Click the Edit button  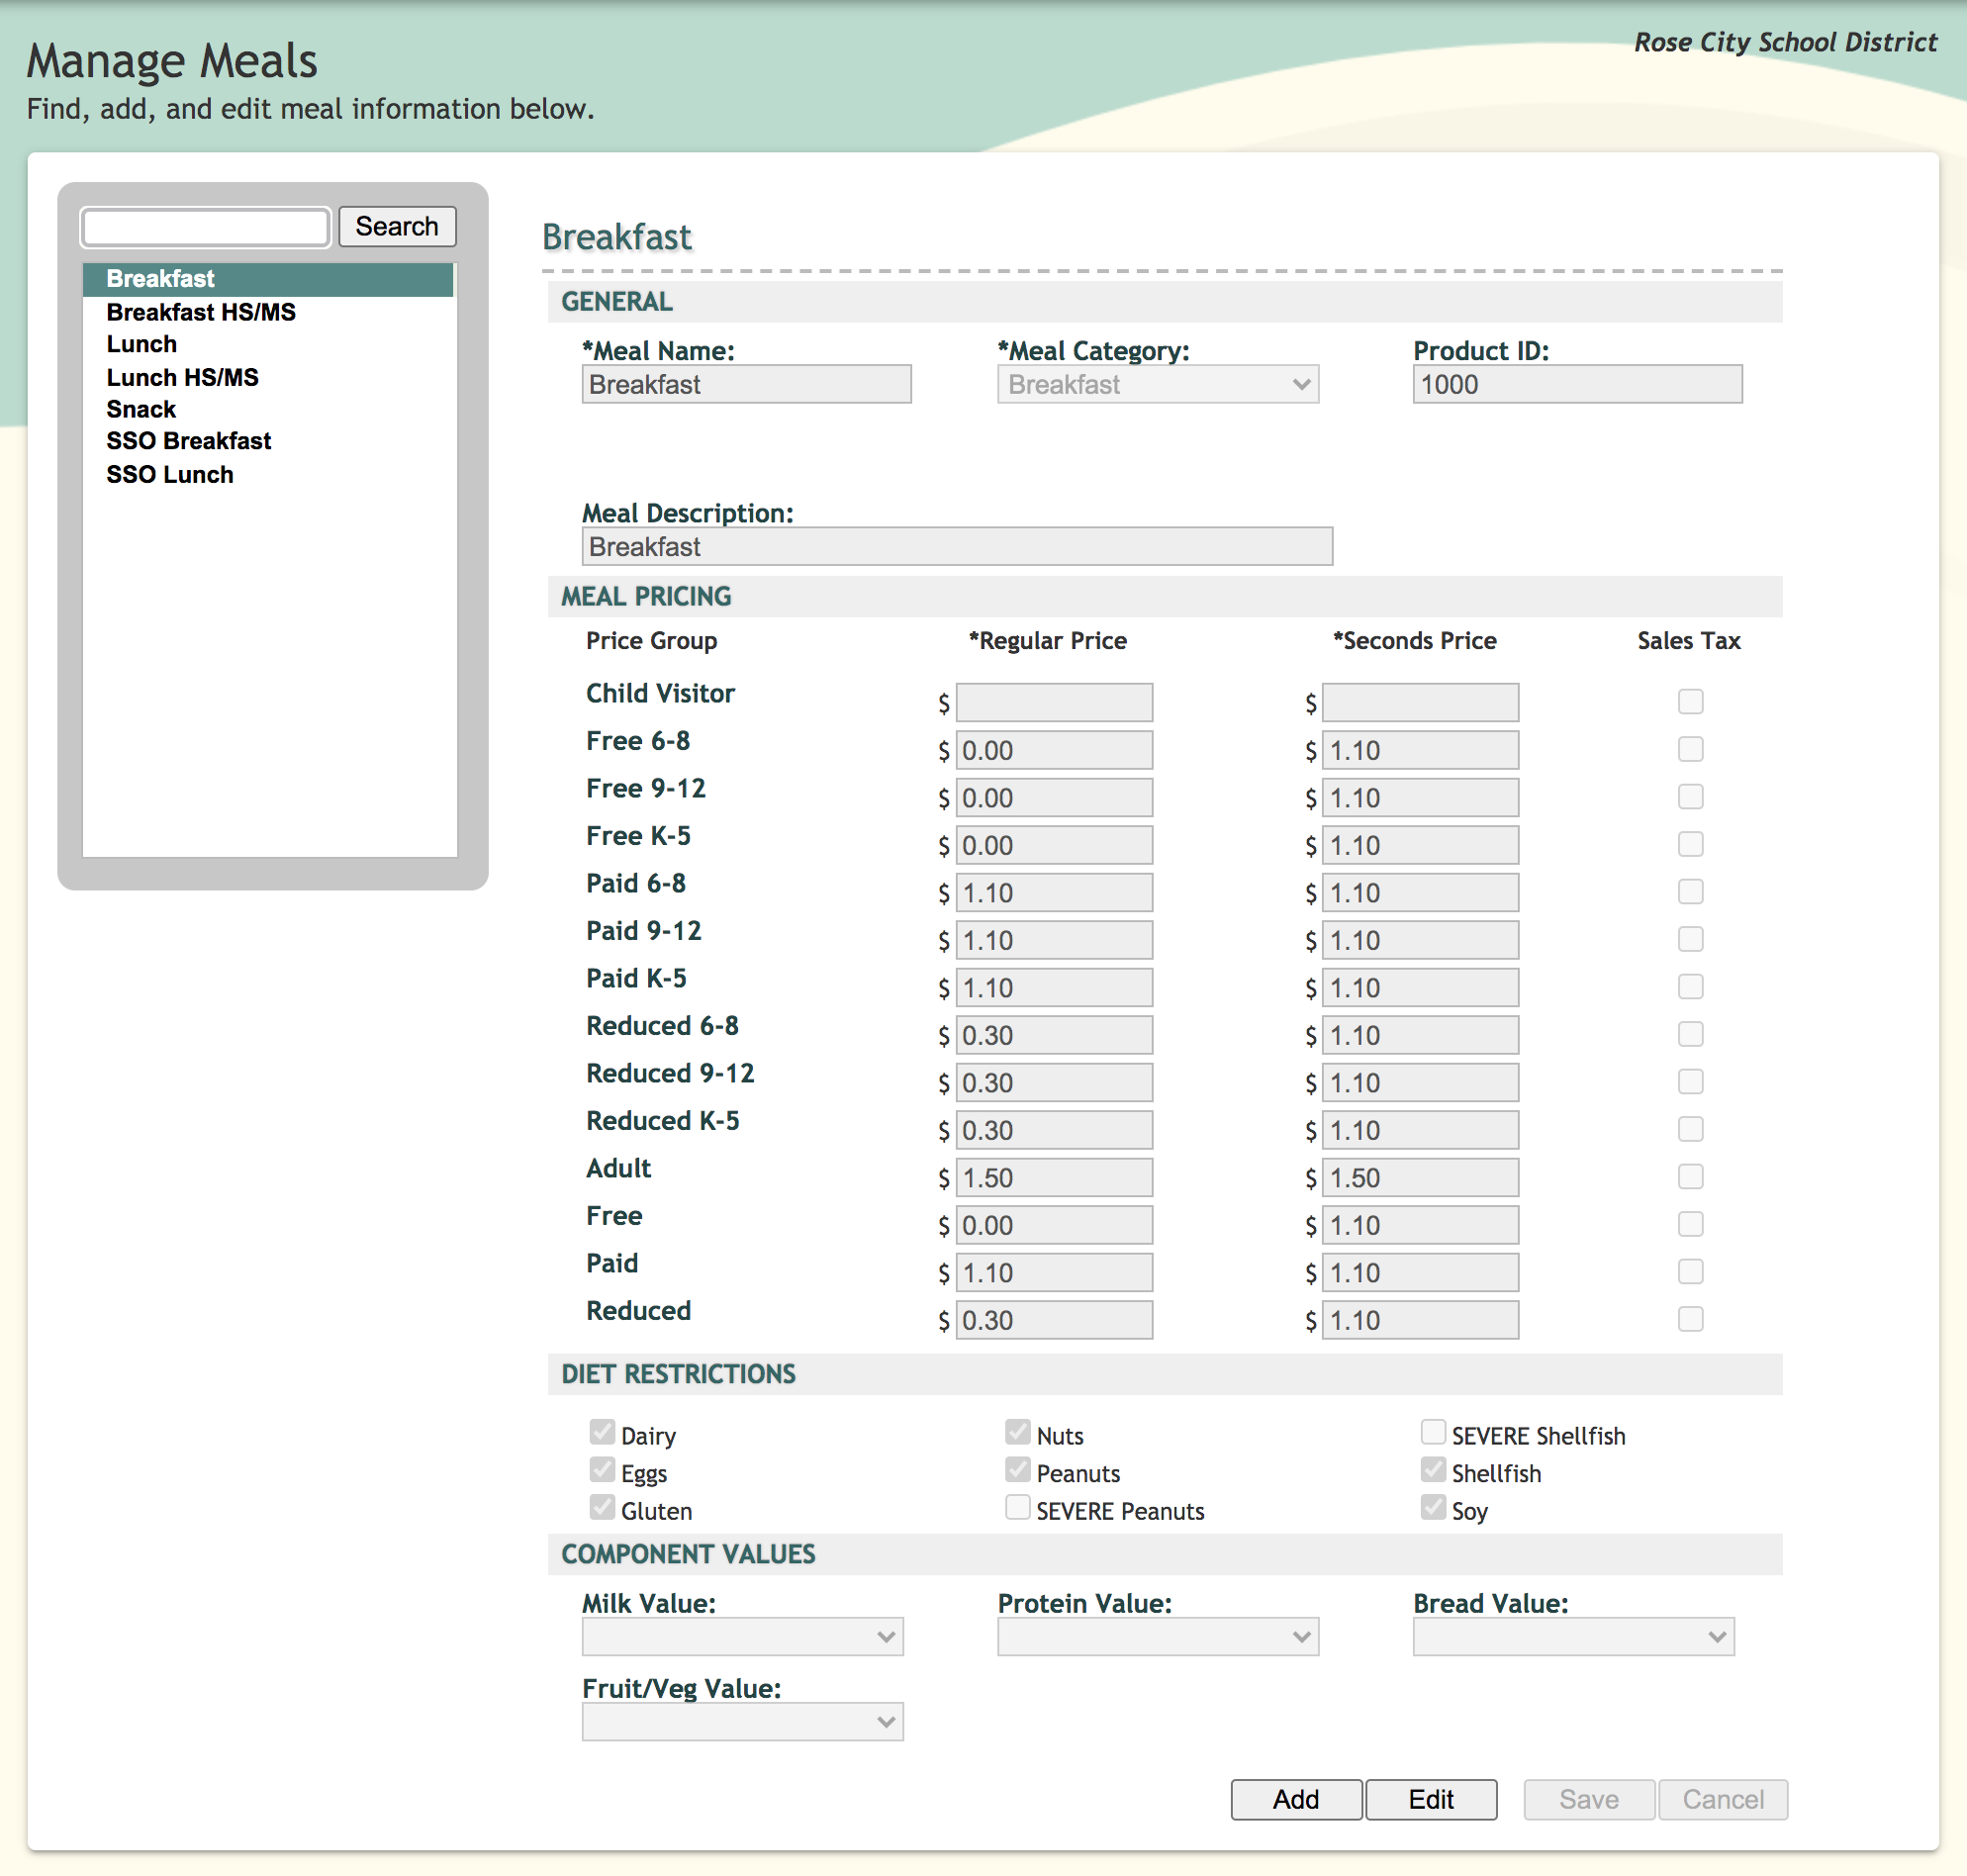1430,1800
